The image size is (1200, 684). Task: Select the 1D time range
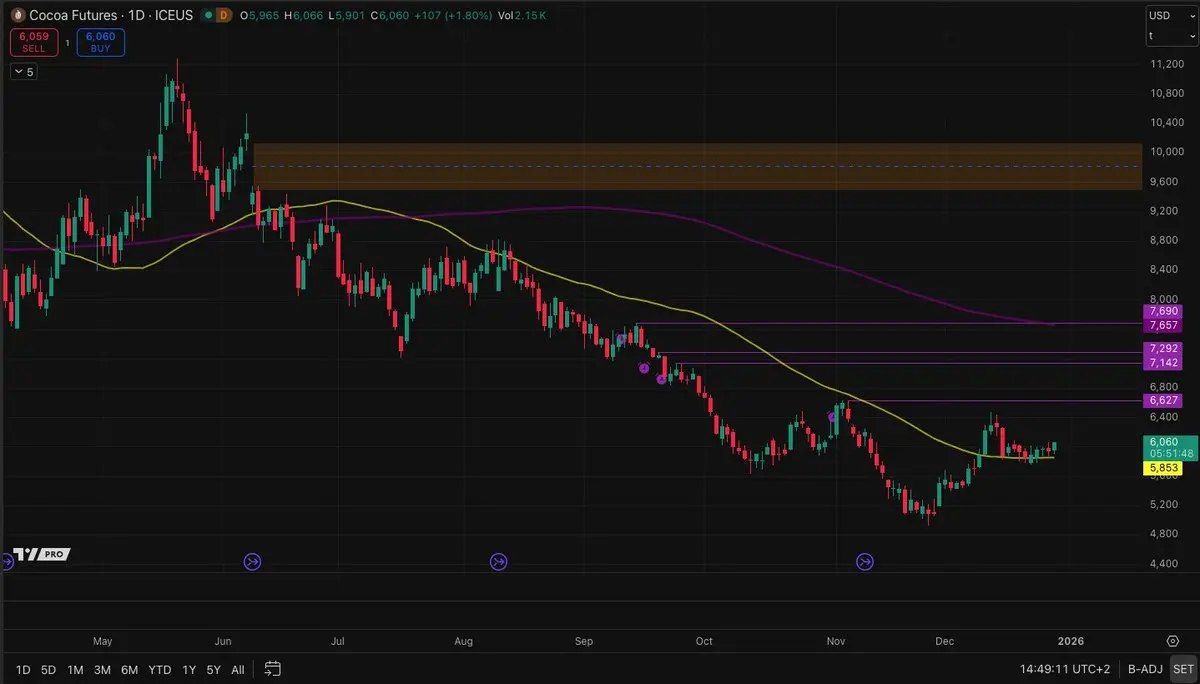tap(23, 669)
